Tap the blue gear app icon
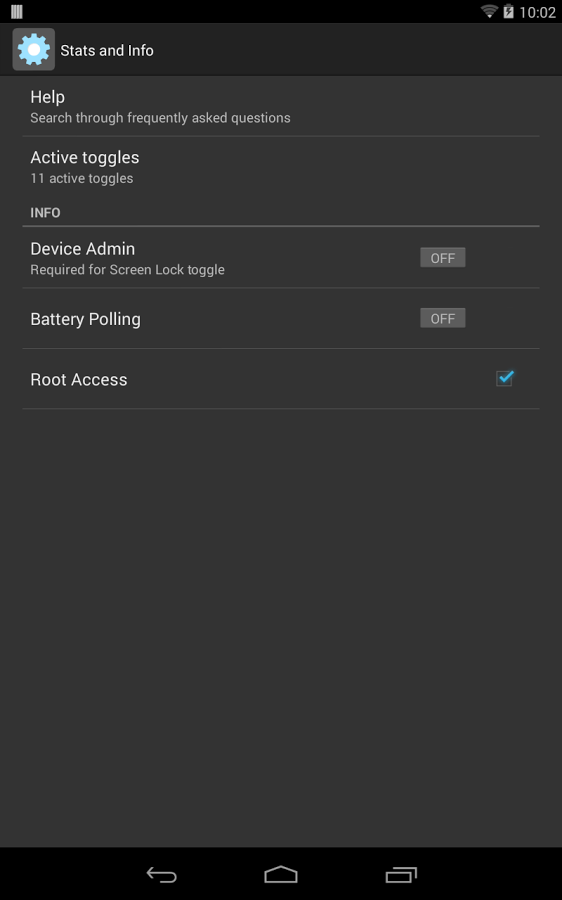Screen dimensions: 562x900 tap(34, 50)
